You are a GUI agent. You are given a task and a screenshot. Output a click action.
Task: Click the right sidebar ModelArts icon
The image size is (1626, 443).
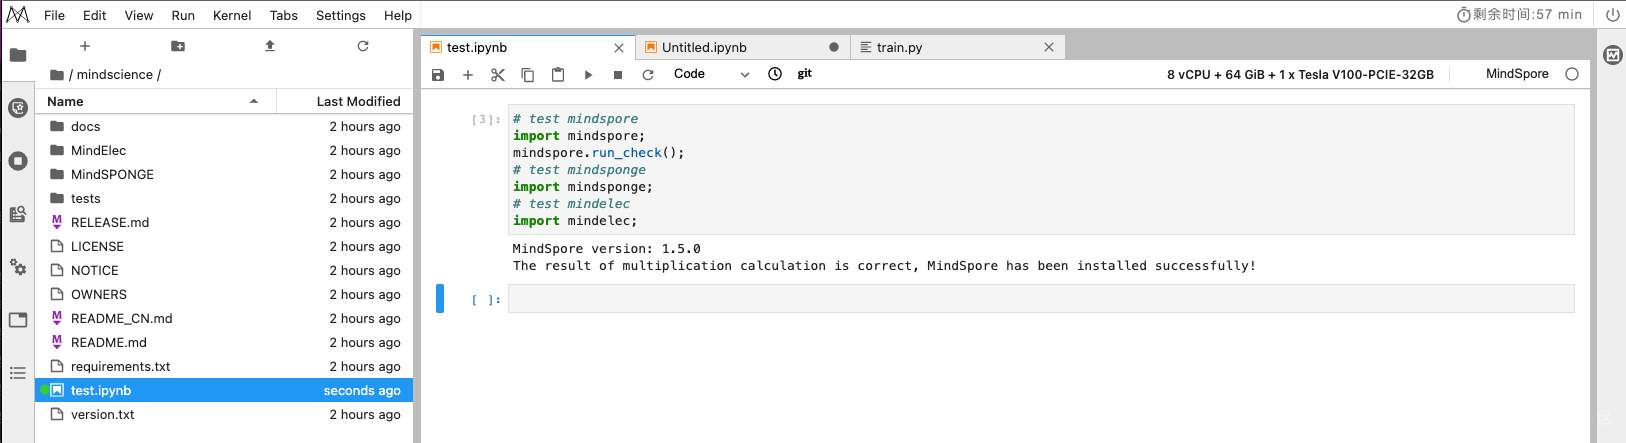point(1613,55)
